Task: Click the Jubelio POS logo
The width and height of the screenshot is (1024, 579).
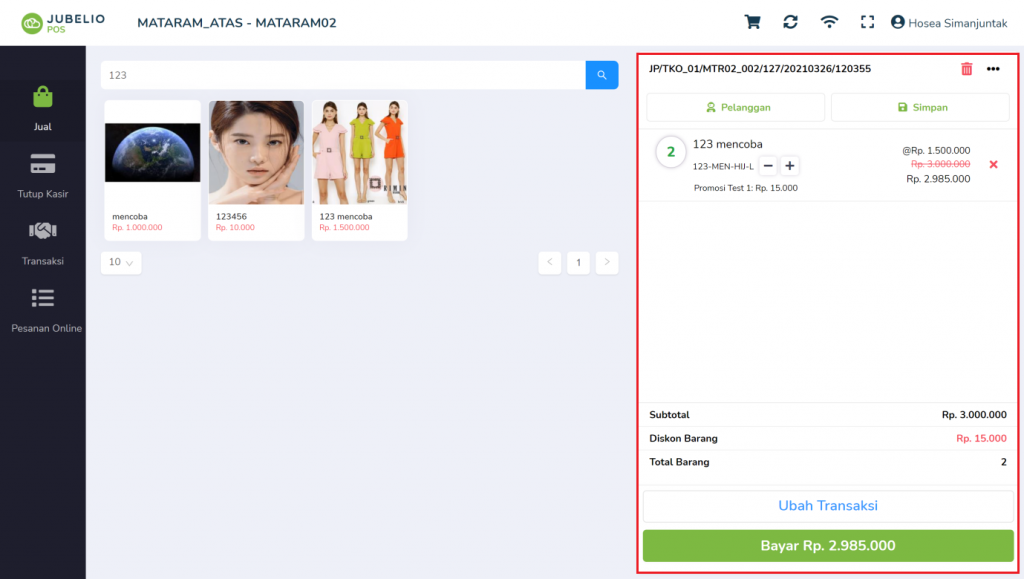Action: coord(63,23)
